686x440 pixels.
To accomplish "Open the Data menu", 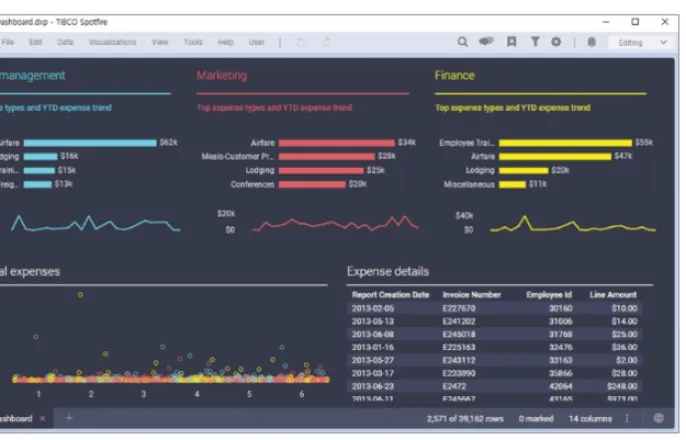I will 65,42.
